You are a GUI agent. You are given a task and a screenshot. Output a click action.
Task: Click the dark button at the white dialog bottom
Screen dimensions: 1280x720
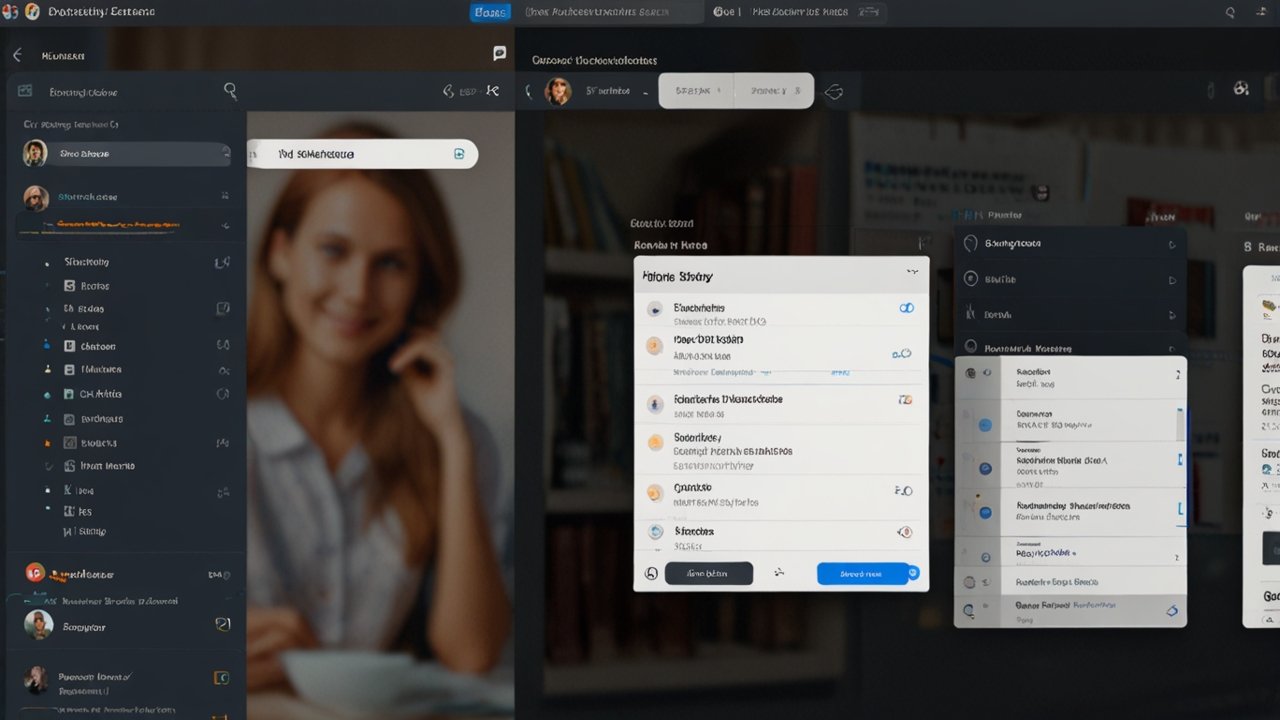tap(708, 574)
